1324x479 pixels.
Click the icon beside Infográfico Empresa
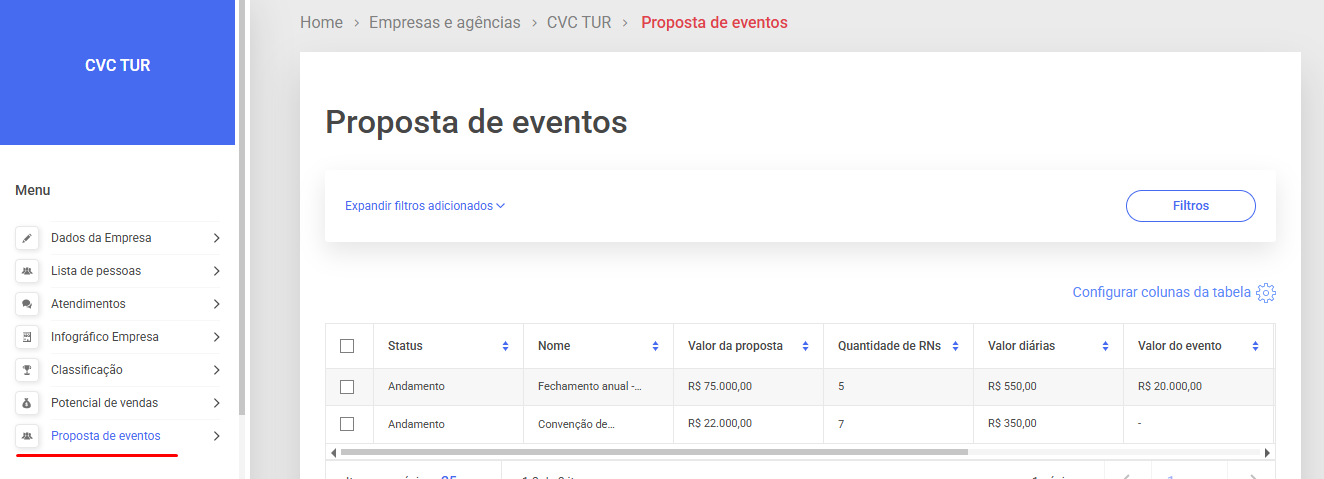27,337
